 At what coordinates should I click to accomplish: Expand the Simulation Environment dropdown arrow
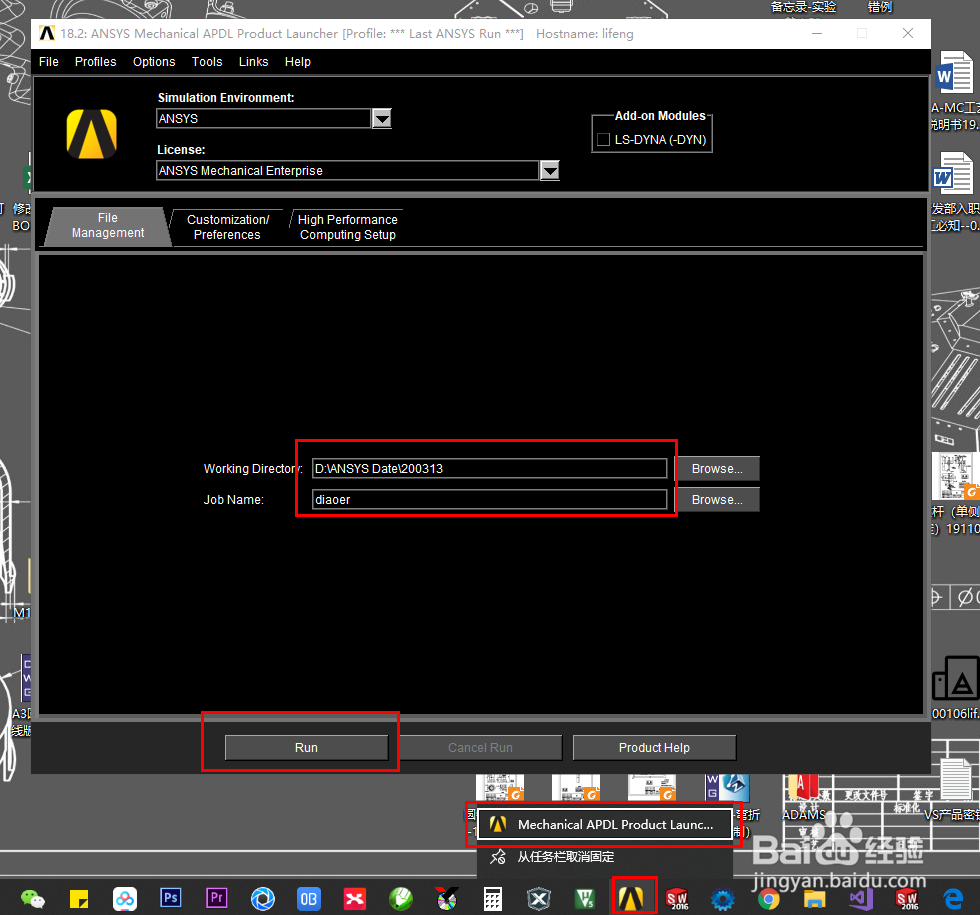pos(382,118)
